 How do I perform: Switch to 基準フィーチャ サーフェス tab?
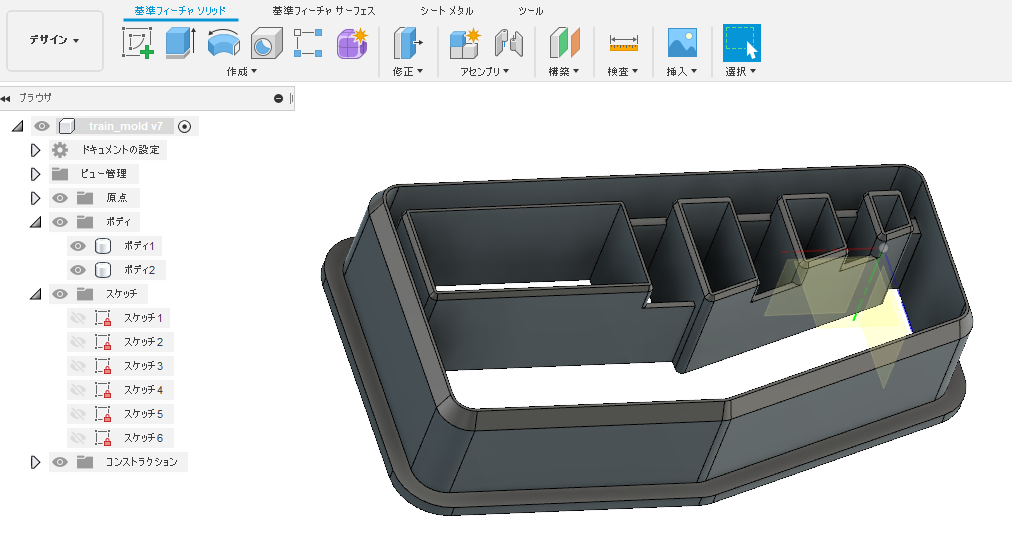[x=323, y=11]
